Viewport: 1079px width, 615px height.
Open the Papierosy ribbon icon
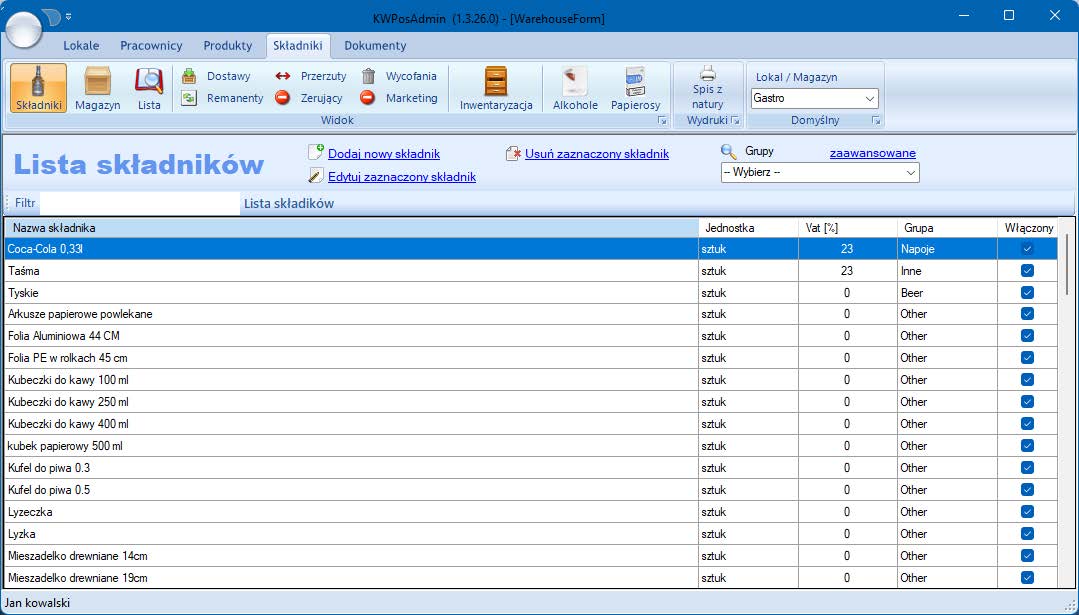(635, 88)
